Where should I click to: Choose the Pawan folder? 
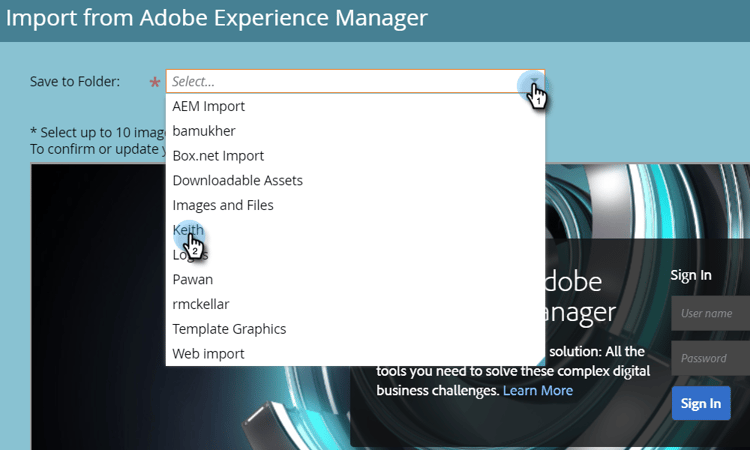tap(355, 280)
